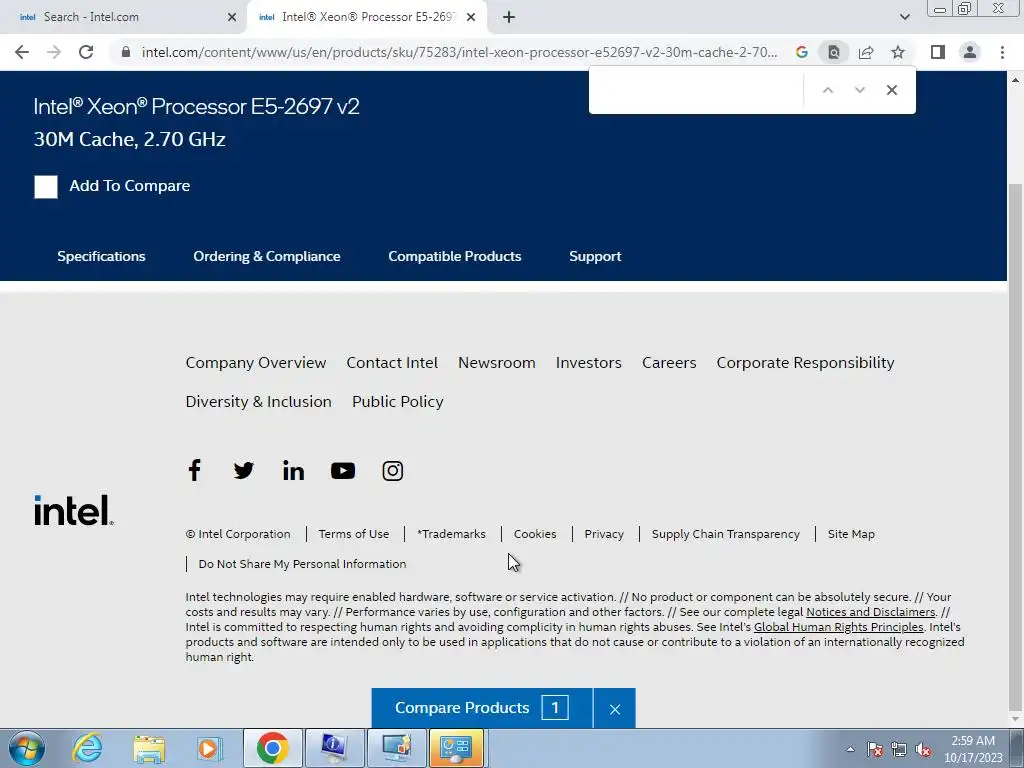
Task: Go back to previous page
Action: tap(22, 52)
